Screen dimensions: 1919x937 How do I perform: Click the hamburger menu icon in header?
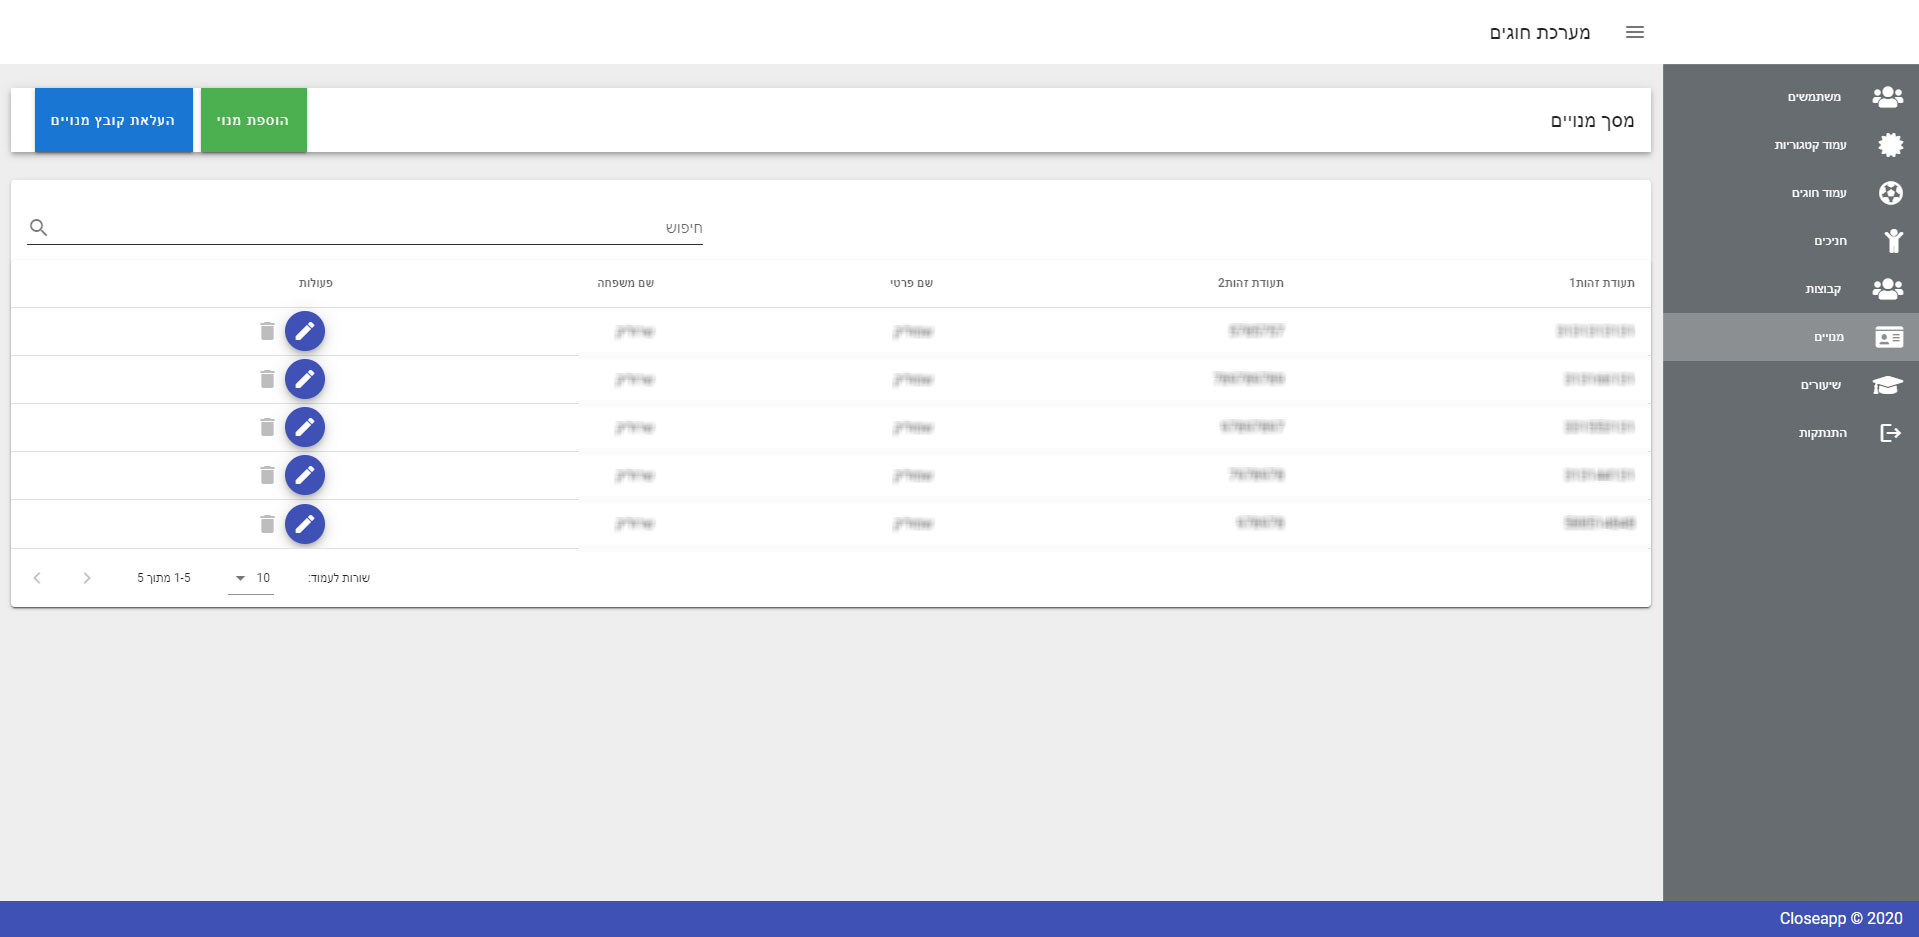point(1635,32)
